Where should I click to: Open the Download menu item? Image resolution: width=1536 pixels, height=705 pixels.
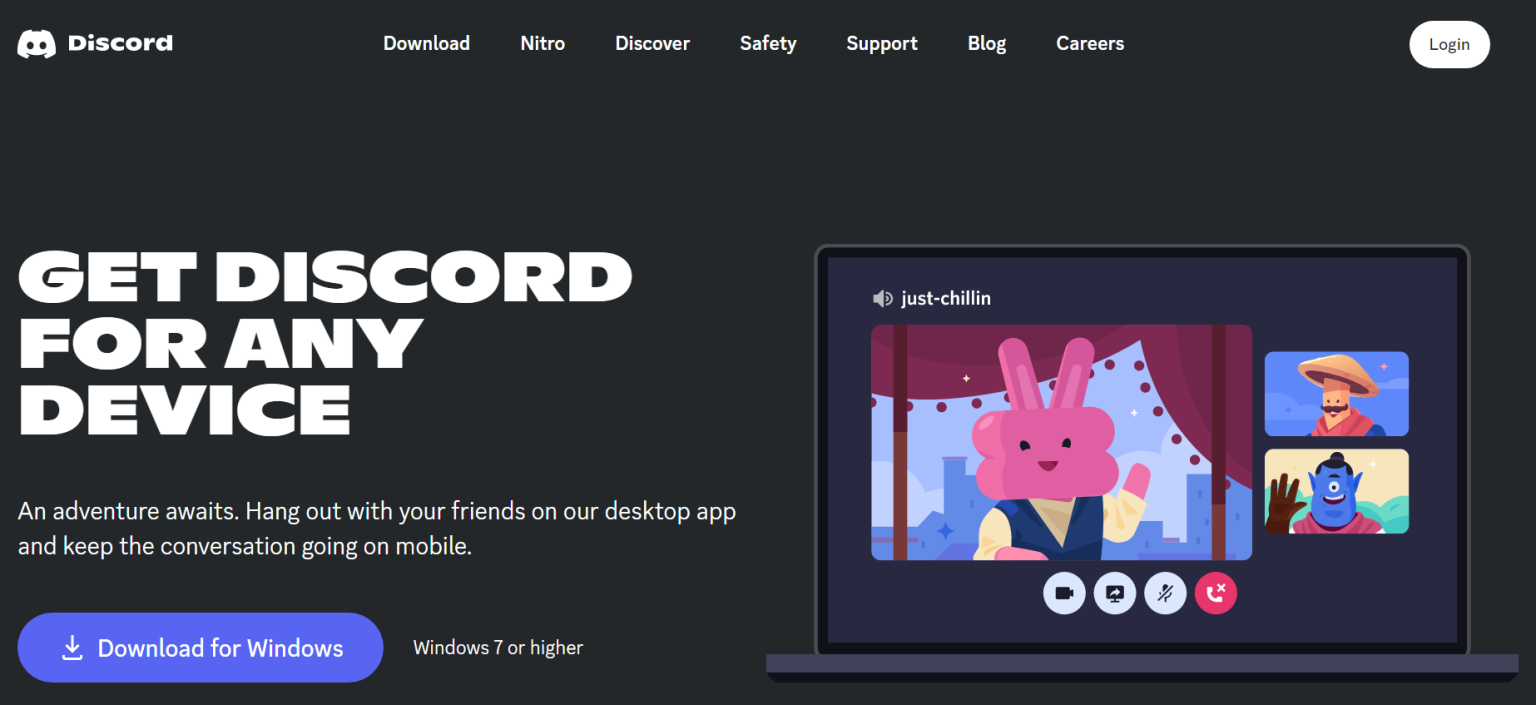(426, 43)
